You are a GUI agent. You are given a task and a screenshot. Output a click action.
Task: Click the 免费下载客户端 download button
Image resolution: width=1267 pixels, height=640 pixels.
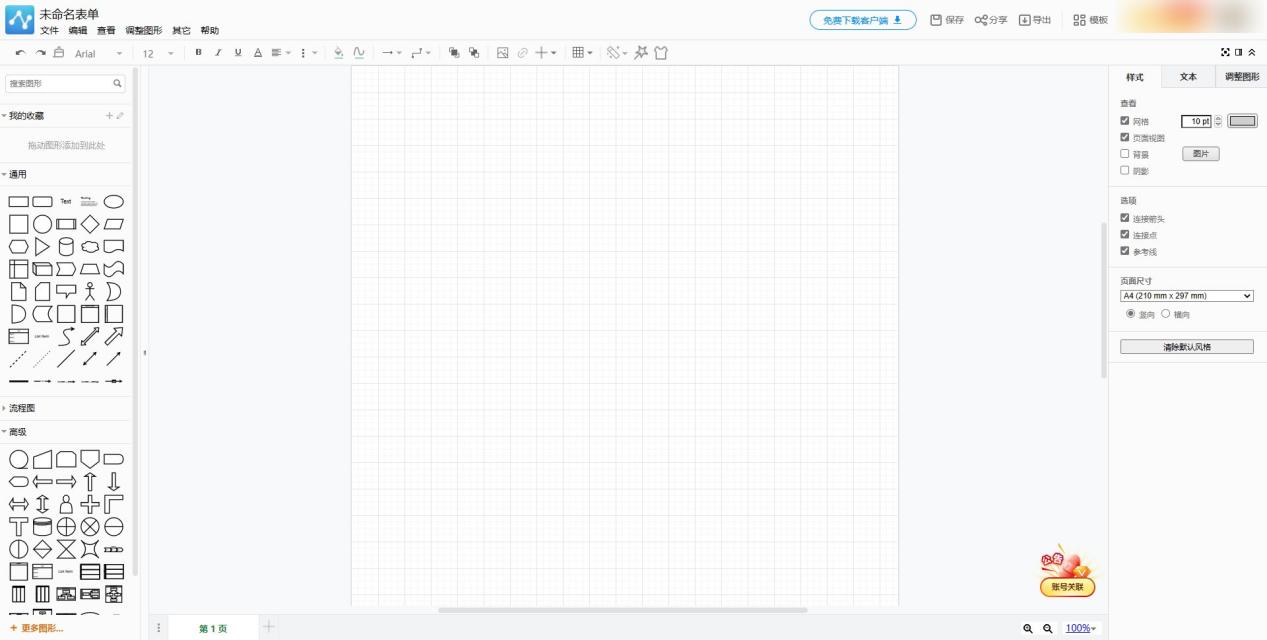pos(862,20)
